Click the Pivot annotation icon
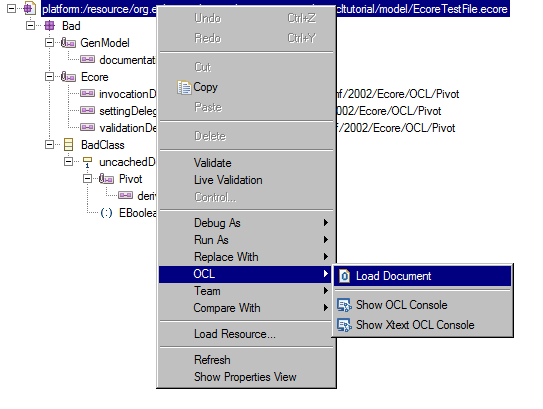 106,179
